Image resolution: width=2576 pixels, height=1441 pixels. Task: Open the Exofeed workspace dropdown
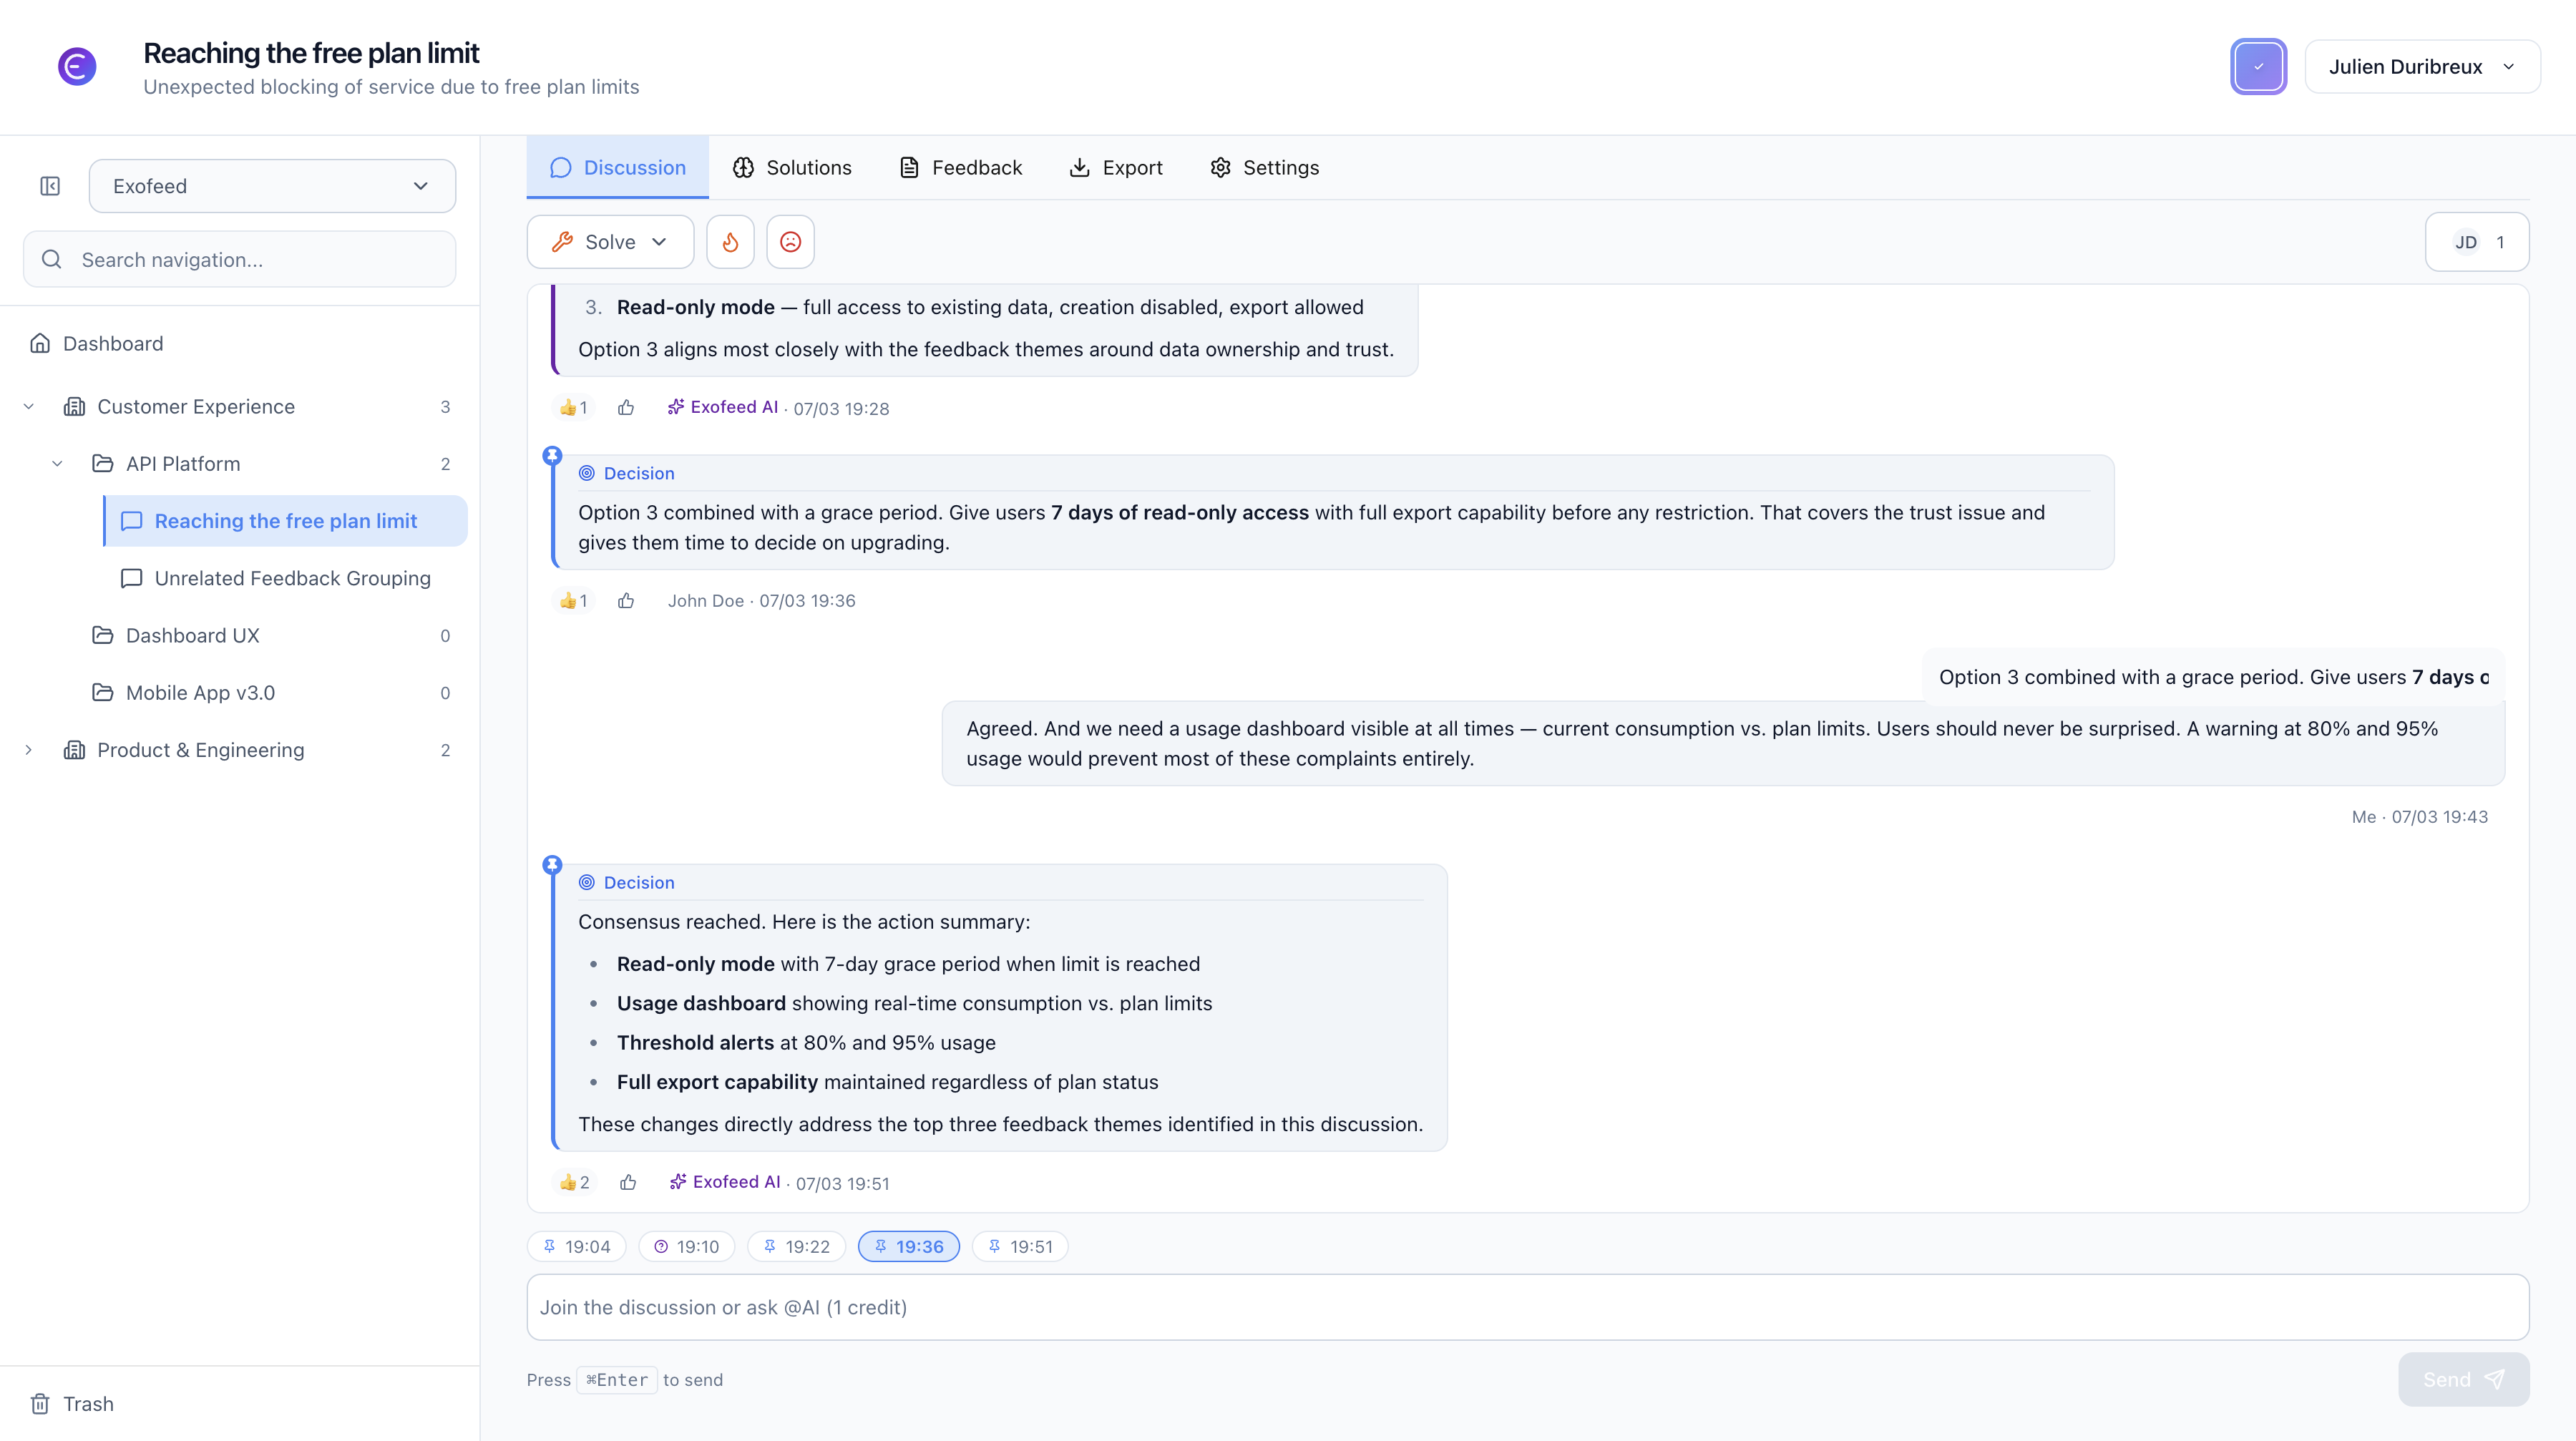(x=272, y=186)
